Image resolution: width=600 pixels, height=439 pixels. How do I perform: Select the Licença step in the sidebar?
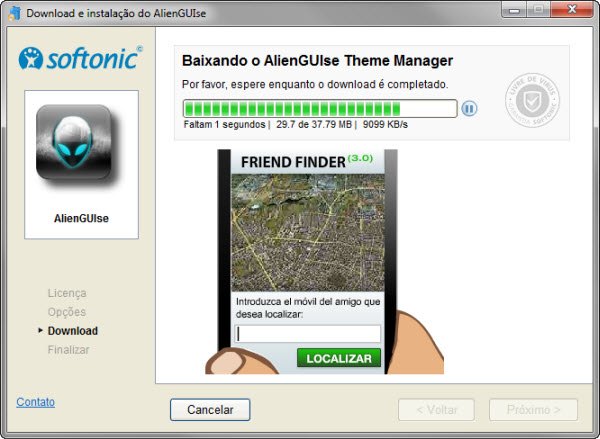point(67,293)
